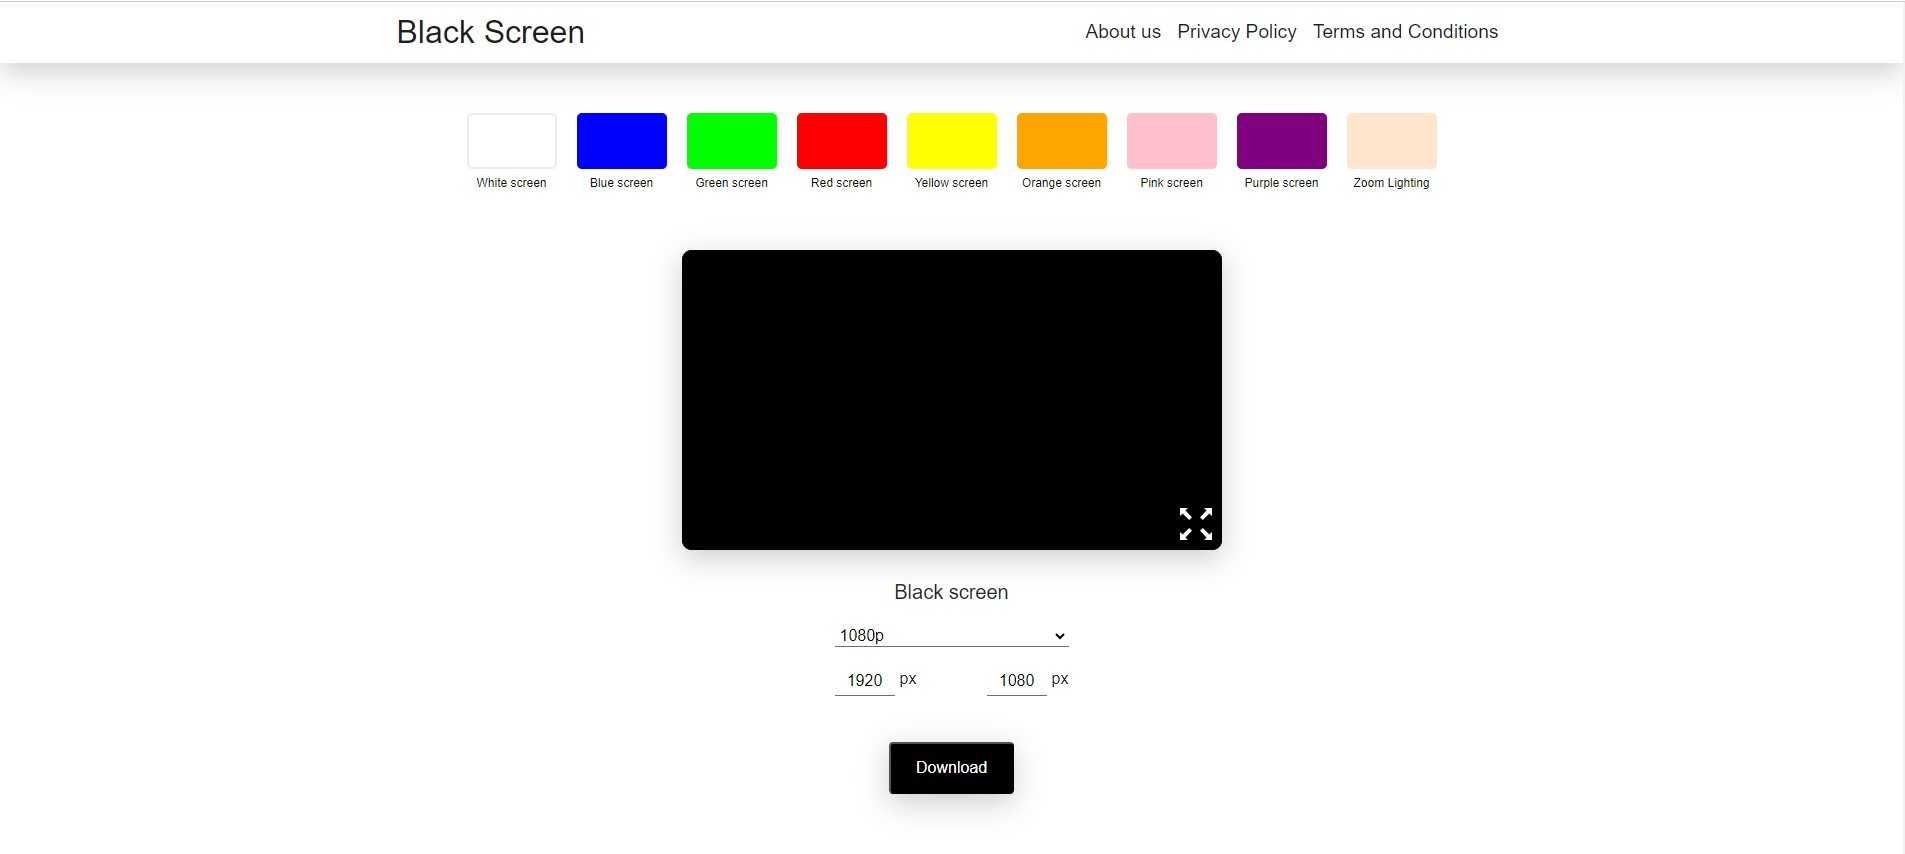Viewport: 1905px width, 854px height.
Task: Go to the Privacy Policy link
Action: pos(1236,32)
